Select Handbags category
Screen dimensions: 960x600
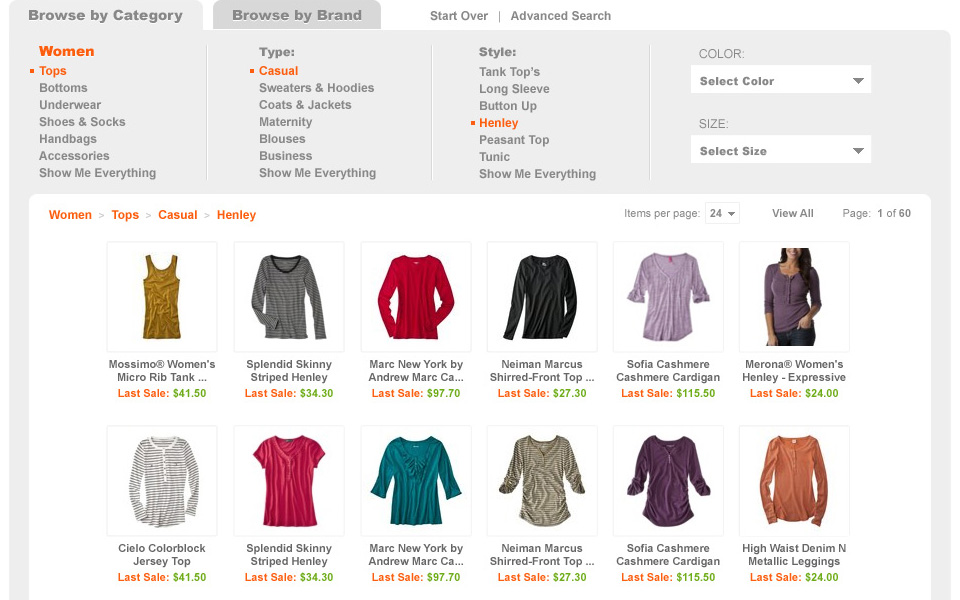[x=68, y=139]
